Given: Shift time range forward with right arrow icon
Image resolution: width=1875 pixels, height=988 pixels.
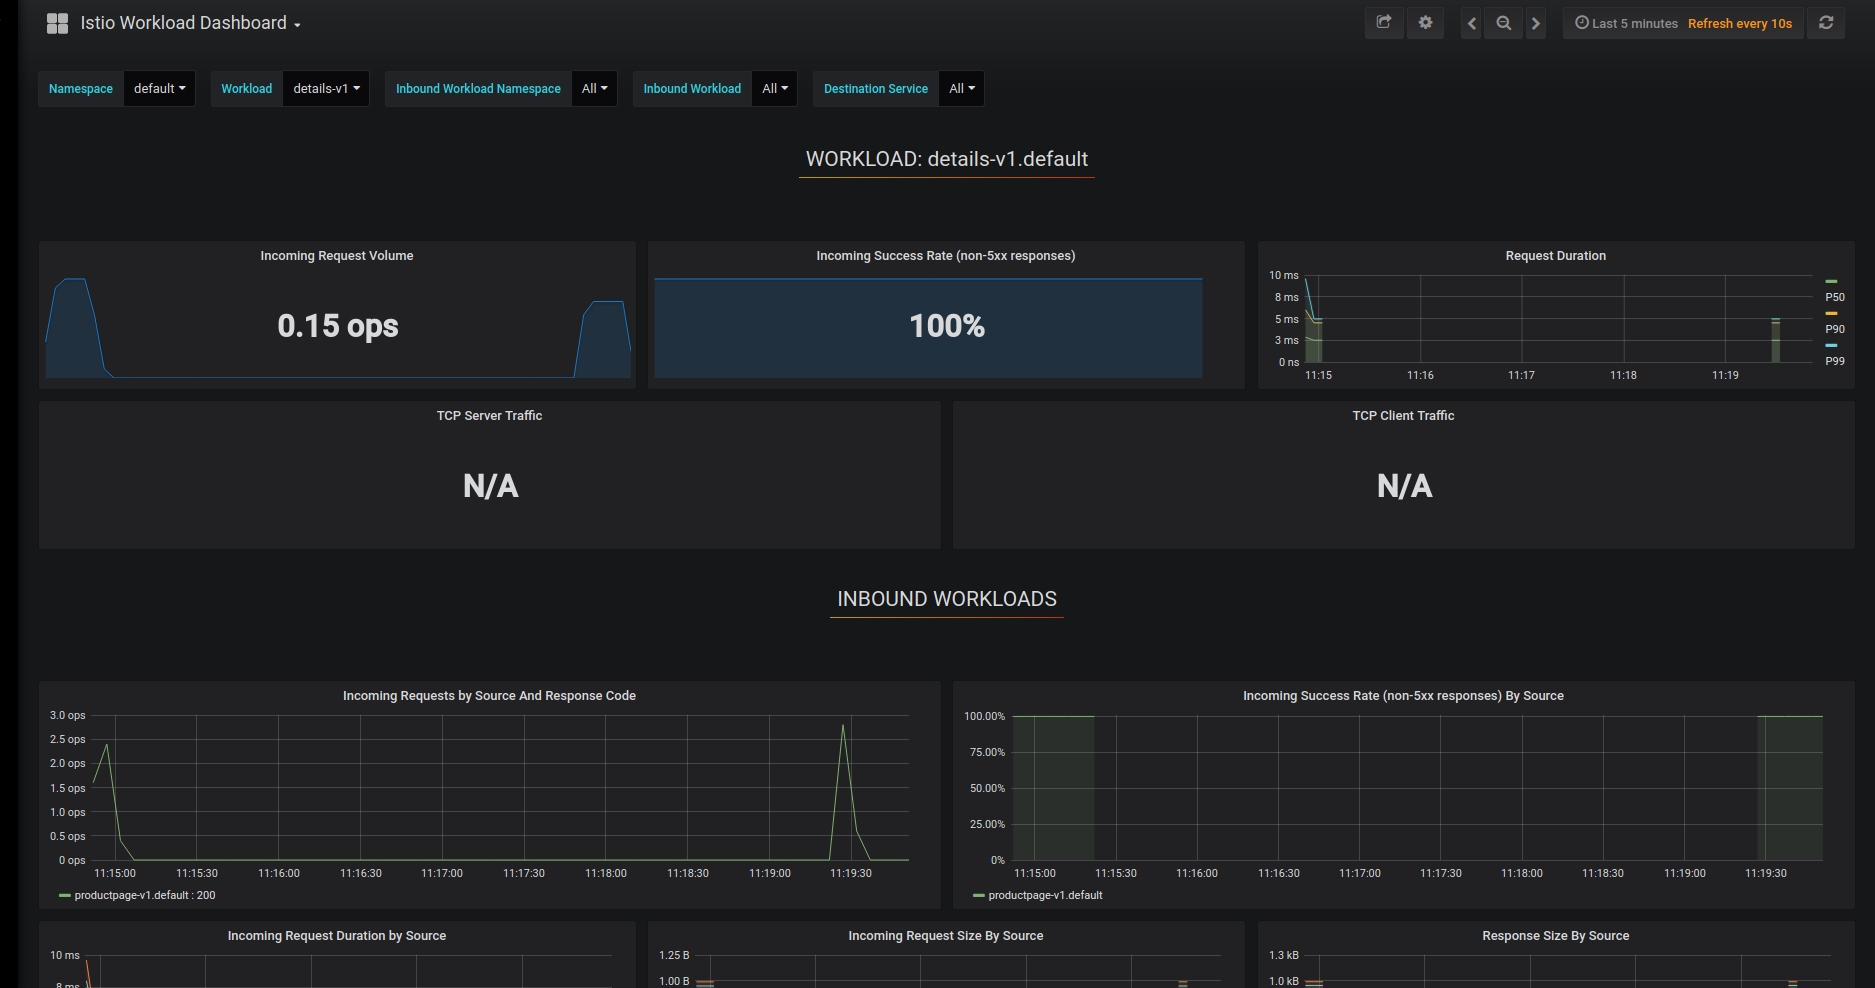Looking at the screenshot, I should 1536,22.
